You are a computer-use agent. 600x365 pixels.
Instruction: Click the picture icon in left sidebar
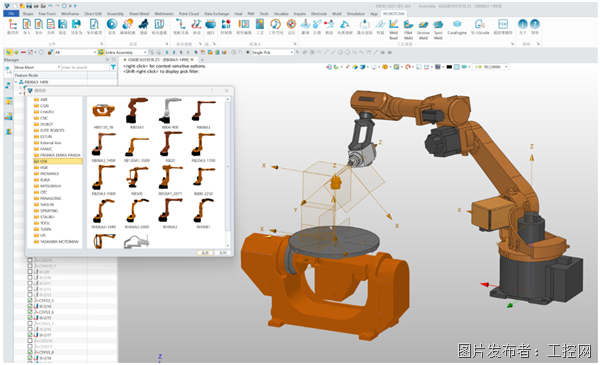click(8, 116)
